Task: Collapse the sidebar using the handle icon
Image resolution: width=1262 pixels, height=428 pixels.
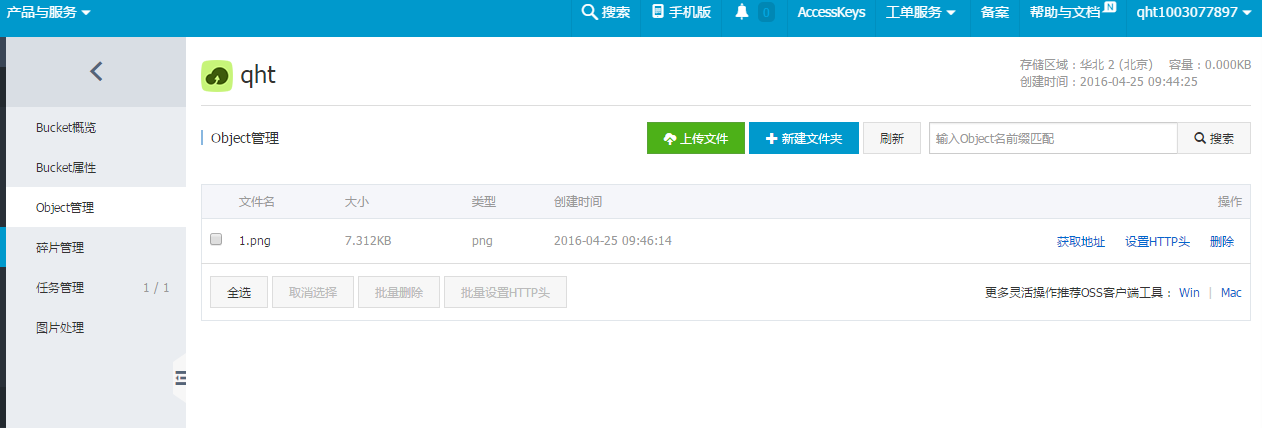Action: [x=181, y=377]
